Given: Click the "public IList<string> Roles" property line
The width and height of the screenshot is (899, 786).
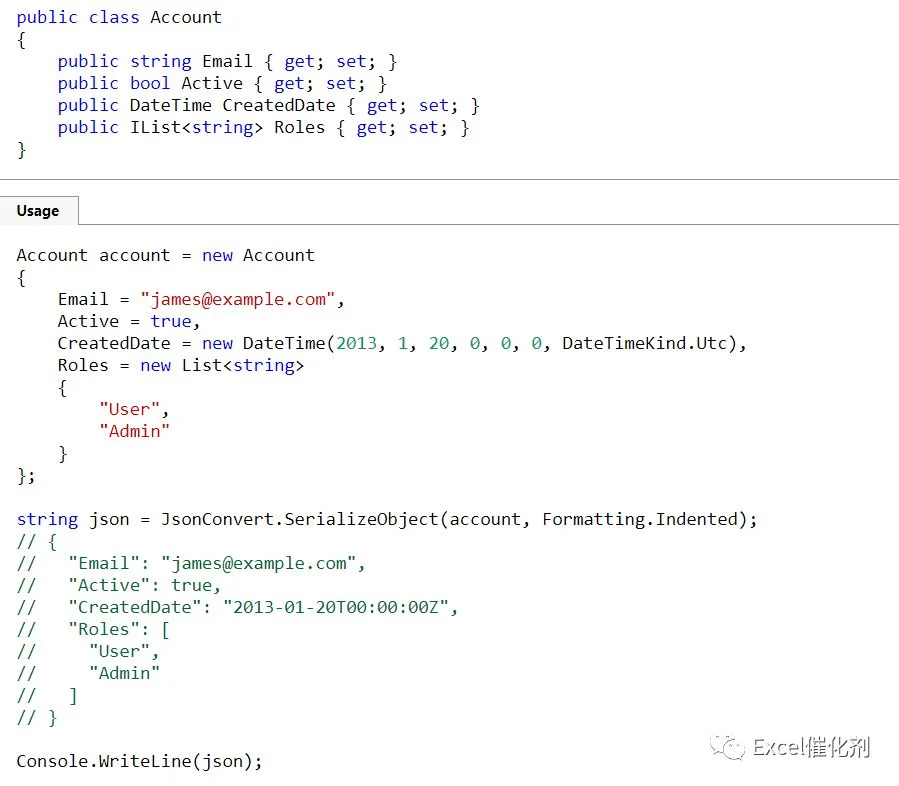Looking at the screenshot, I should (x=263, y=127).
